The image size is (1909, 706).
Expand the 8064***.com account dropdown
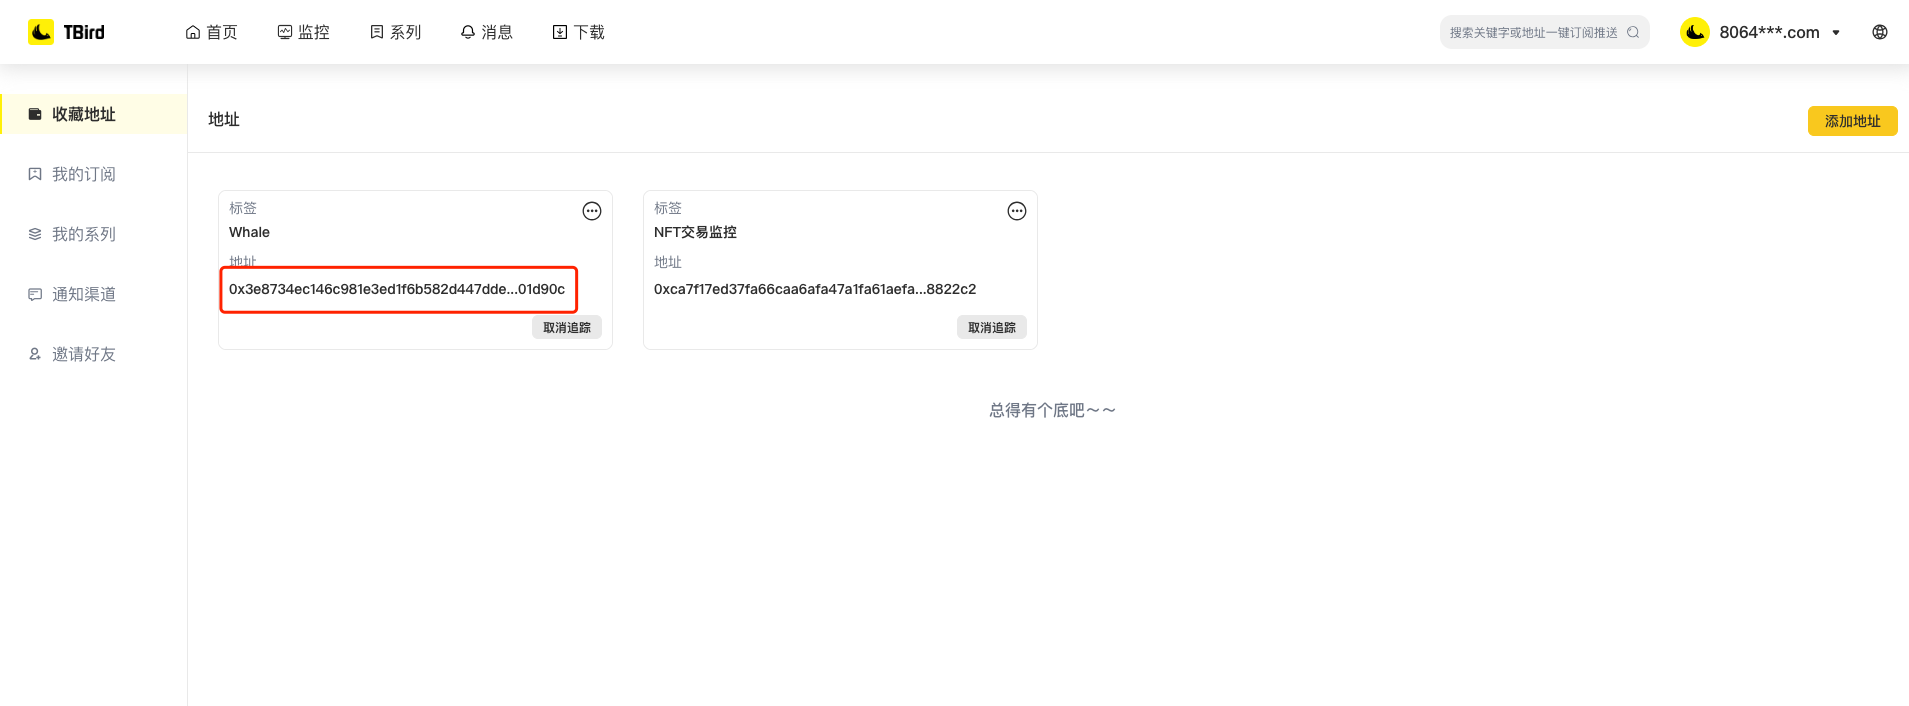(1836, 32)
